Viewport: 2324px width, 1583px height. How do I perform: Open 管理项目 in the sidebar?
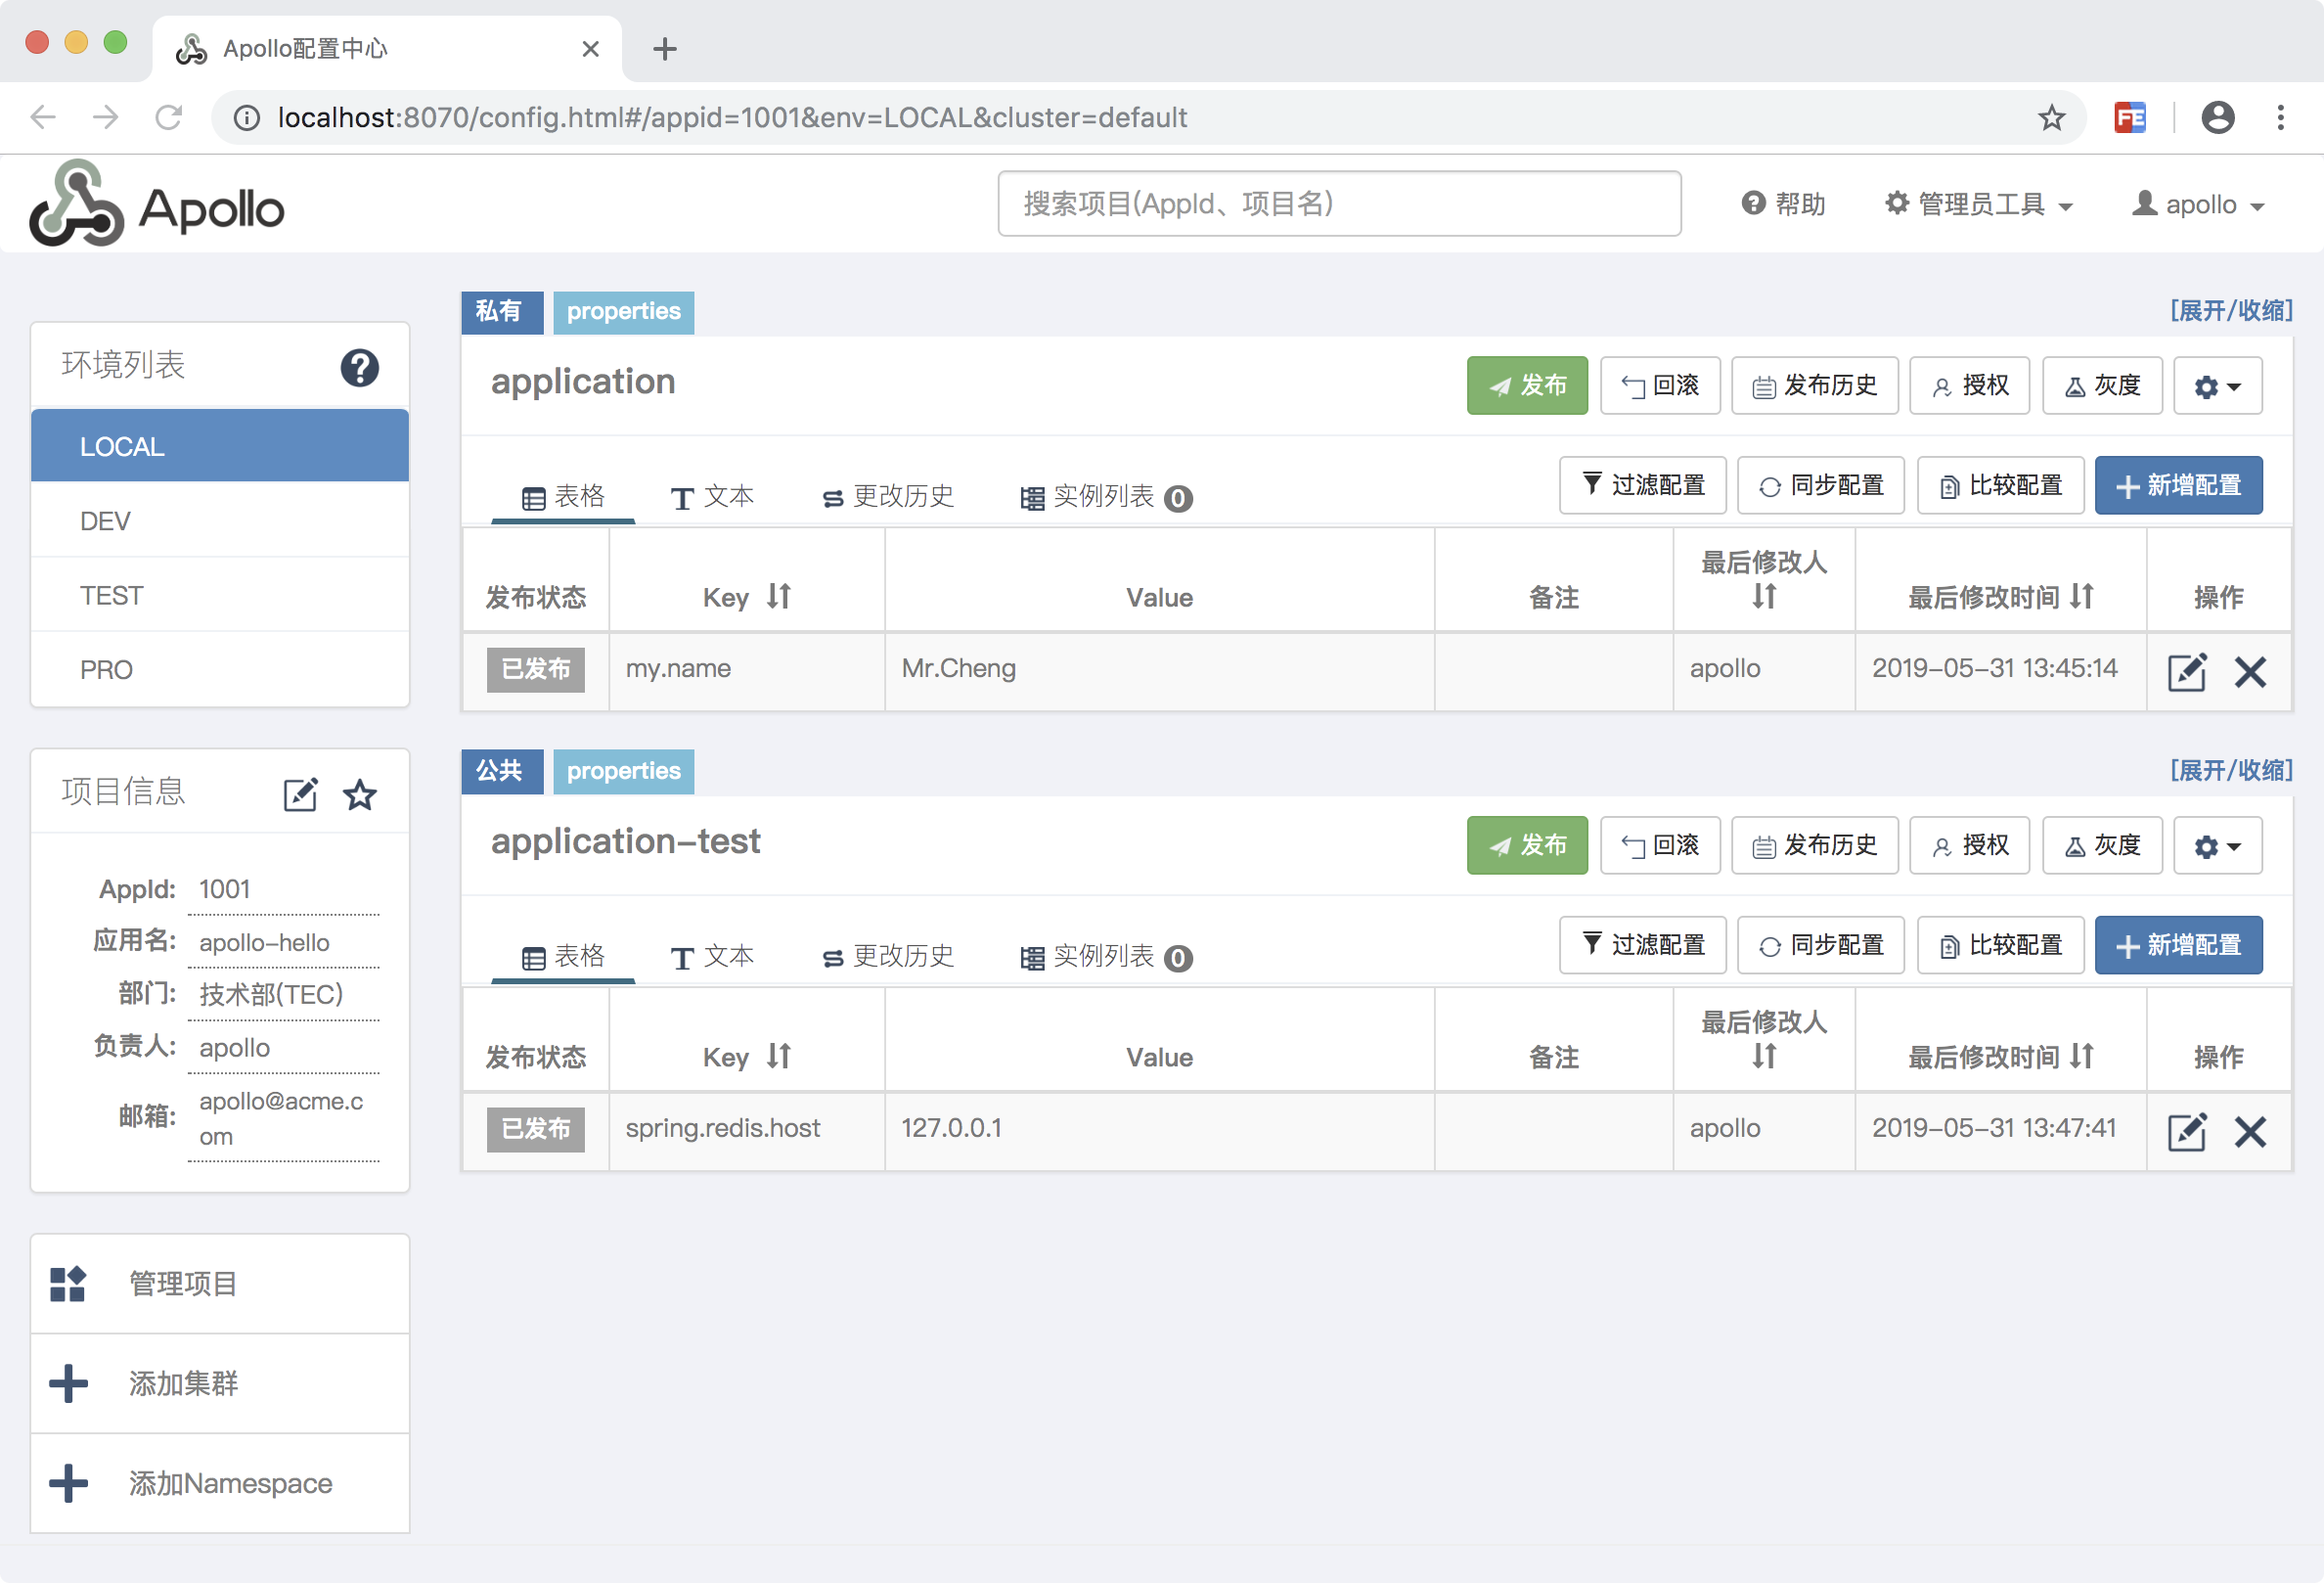(220, 1283)
